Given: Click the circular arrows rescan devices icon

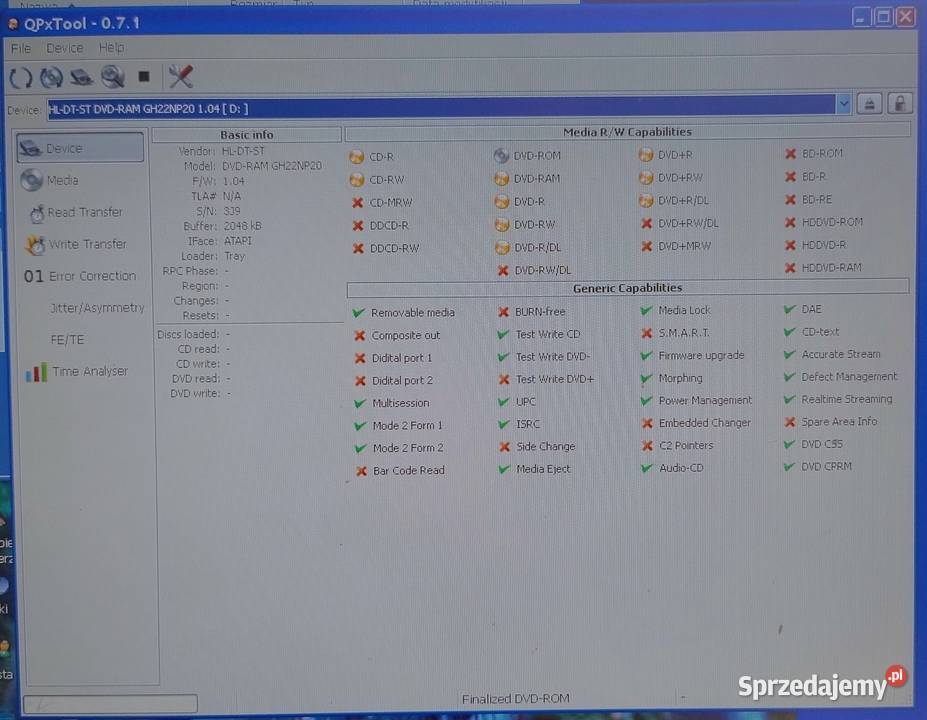Looking at the screenshot, I should point(21,77).
